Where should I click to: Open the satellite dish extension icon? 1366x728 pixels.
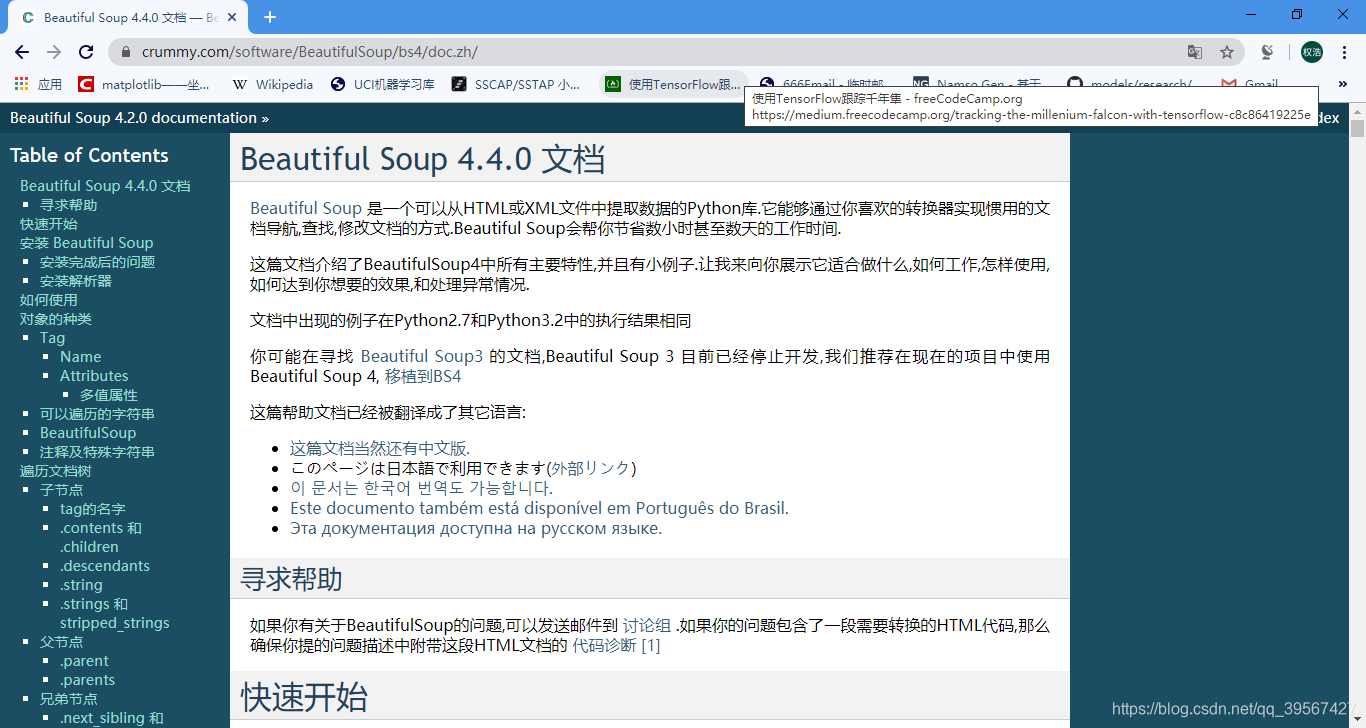pyautogui.click(x=1267, y=52)
